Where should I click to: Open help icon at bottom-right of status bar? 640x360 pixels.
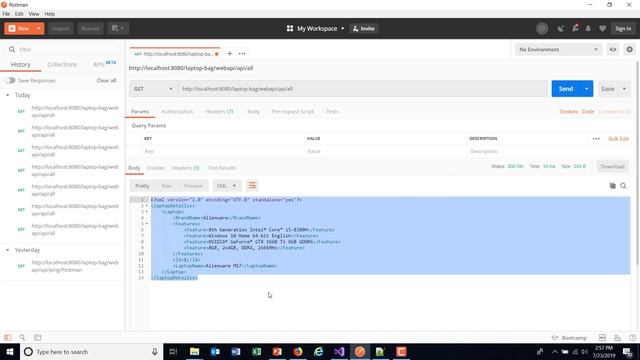click(632, 338)
